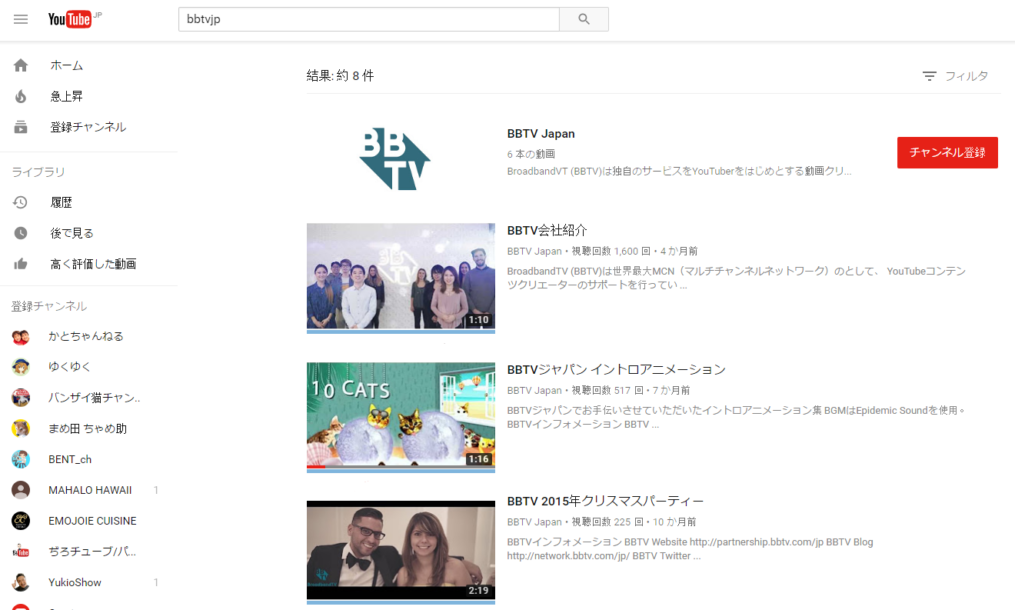Click BBTV Japan uploader under BBTV会社紹介

(535, 251)
